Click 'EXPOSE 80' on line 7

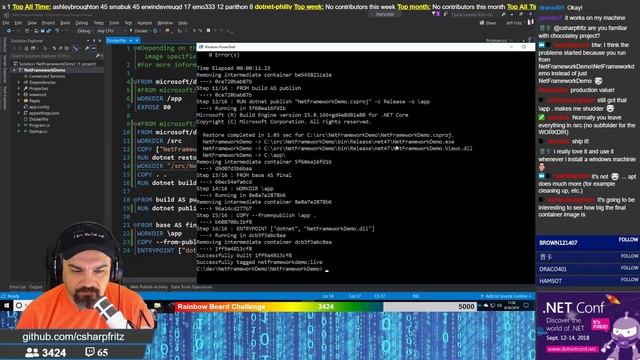pyautogui.click(x=154, y=107)
